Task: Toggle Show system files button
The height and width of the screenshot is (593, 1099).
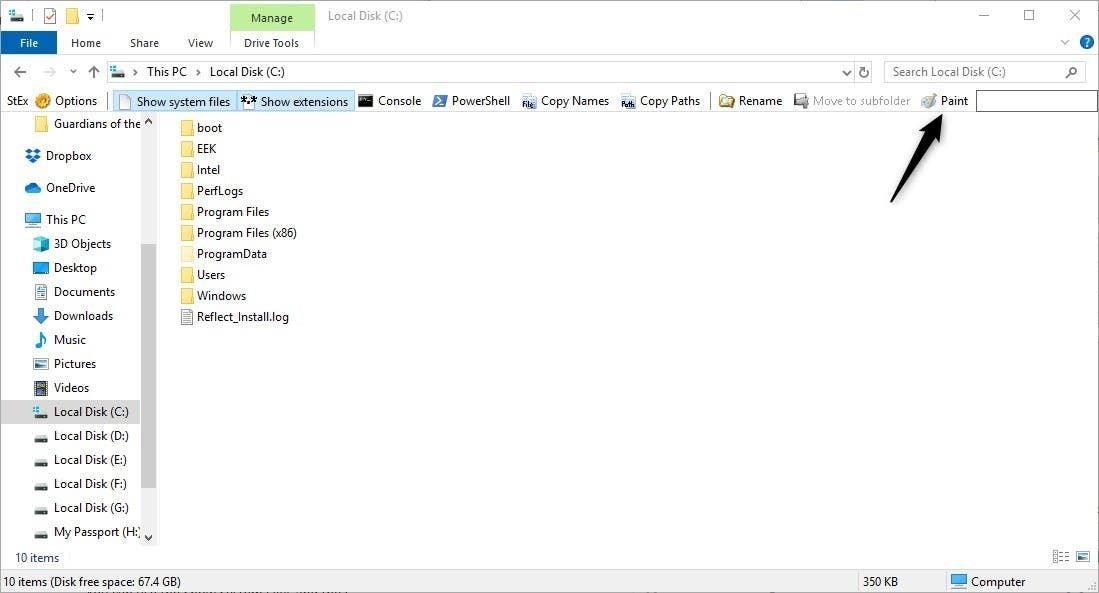Action: 175,102
